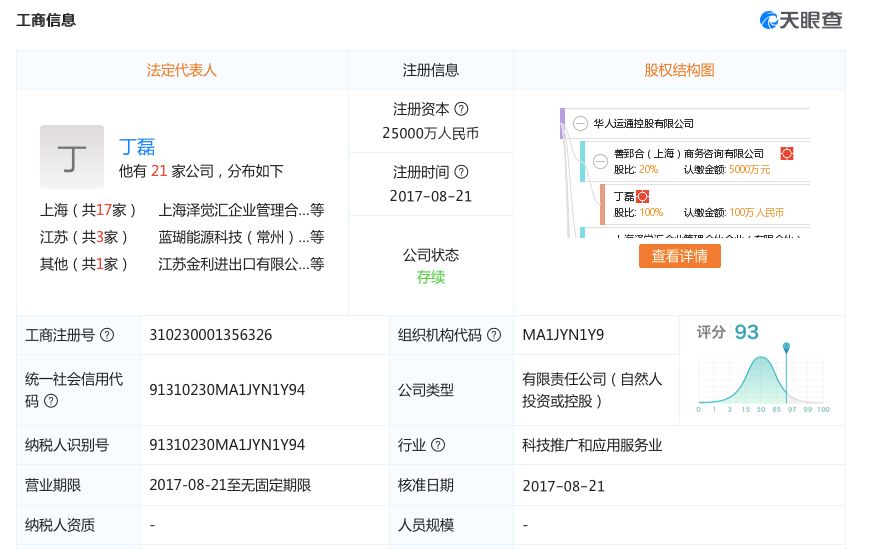
Task: Click the score number 93
Action: point(747,332)
